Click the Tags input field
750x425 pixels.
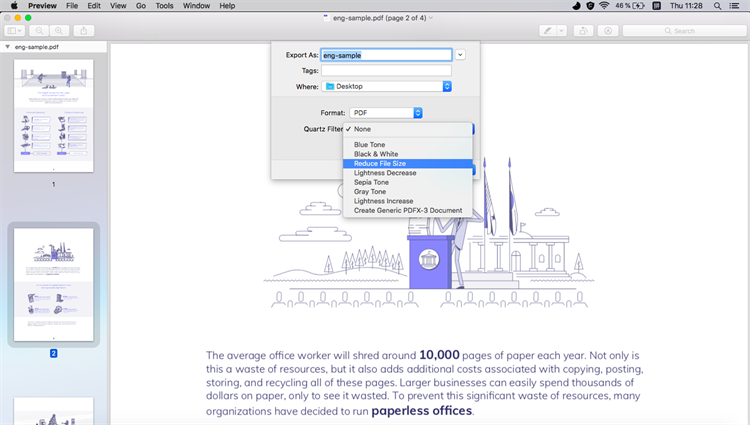(x=386, y=71)
